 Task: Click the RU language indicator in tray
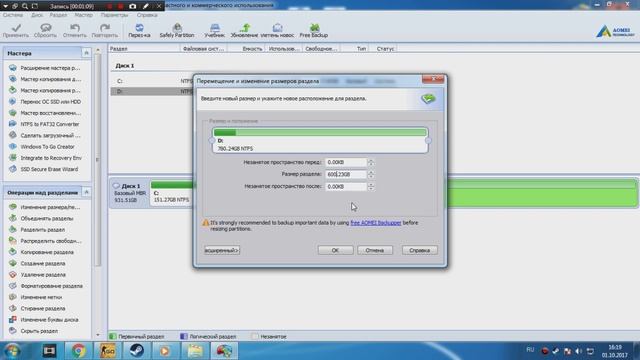[x=530, y=350]
